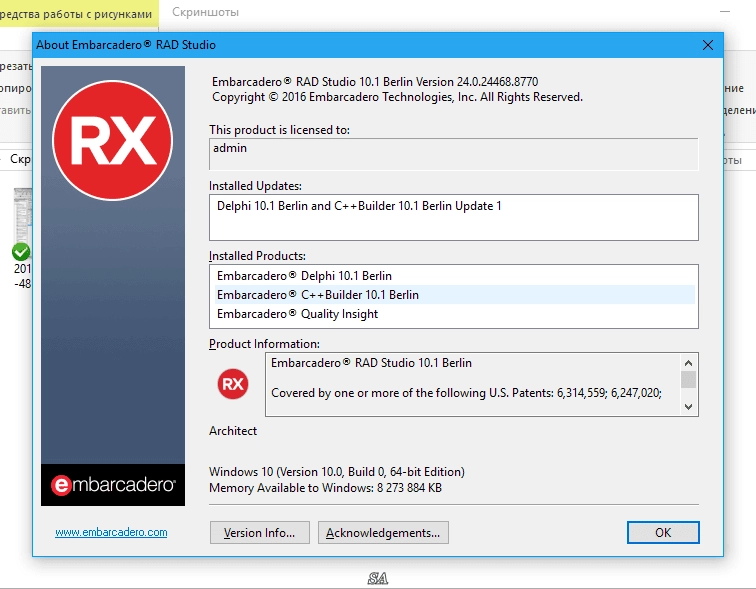The width and height of the screenshot is (756, 589).
Task: Visit www.embarcadero.com link
Action: tap(111, 532)
